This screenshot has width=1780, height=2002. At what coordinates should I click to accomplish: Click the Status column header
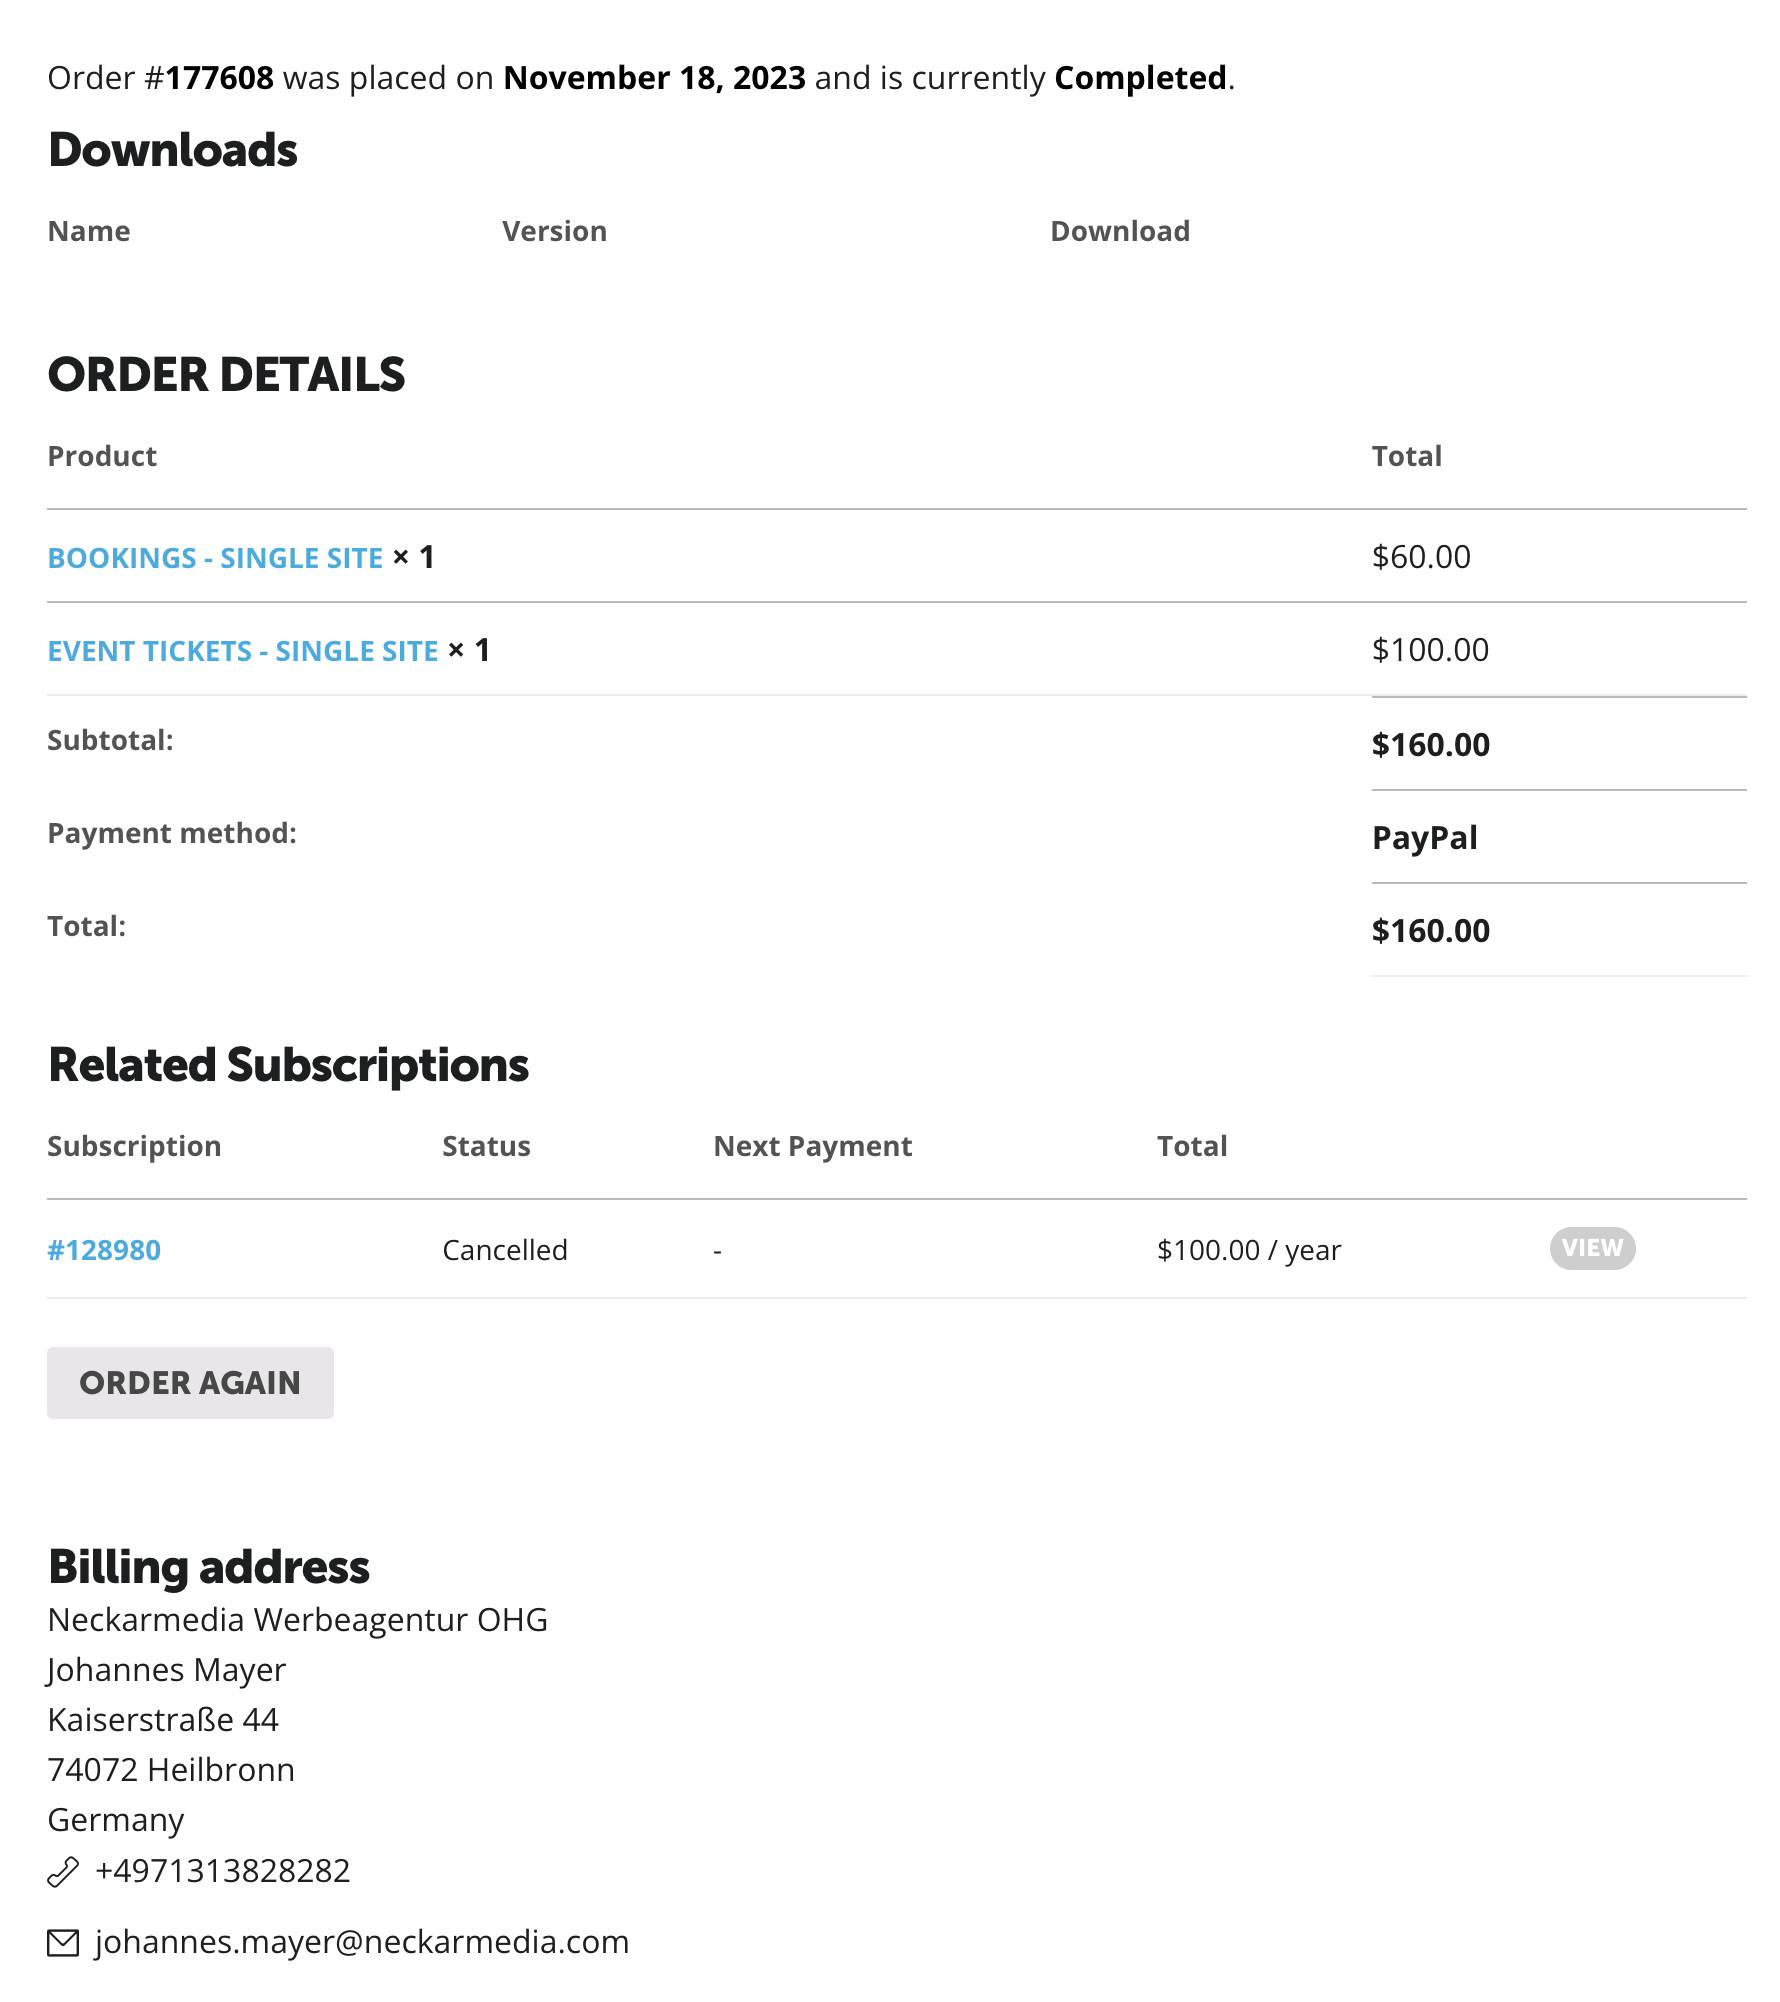(486, 1146)
